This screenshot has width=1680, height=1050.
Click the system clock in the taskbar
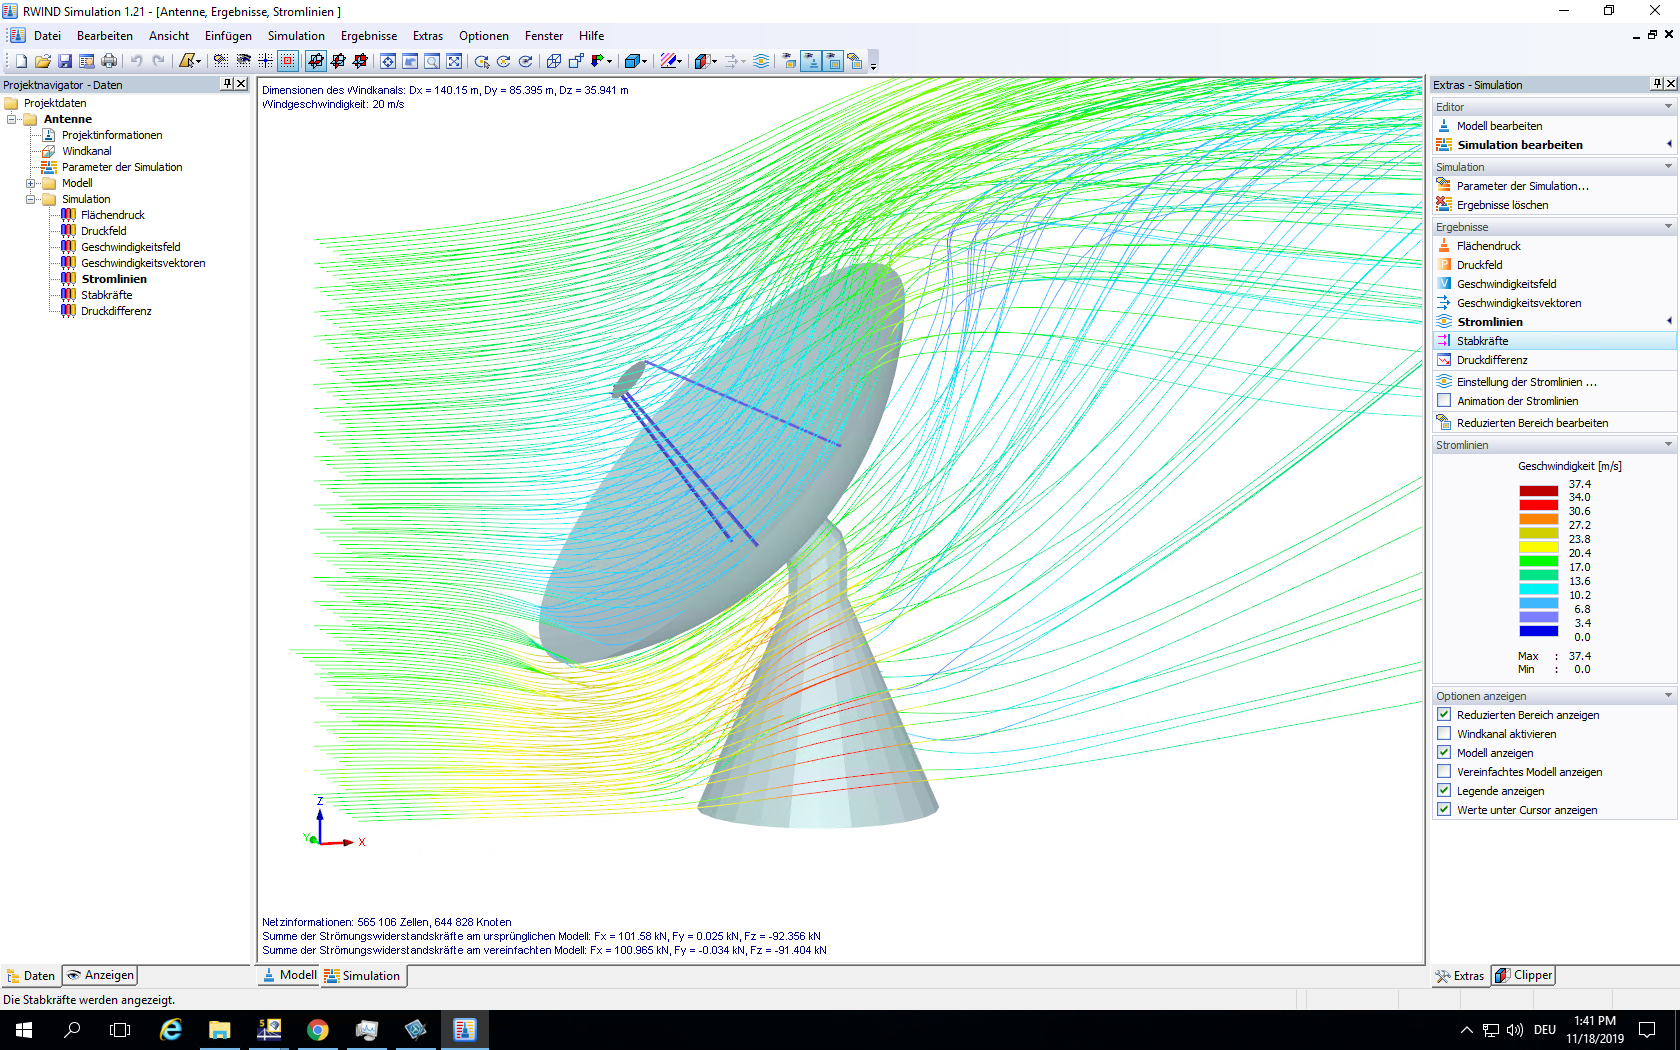(x=1595, y=1030)
